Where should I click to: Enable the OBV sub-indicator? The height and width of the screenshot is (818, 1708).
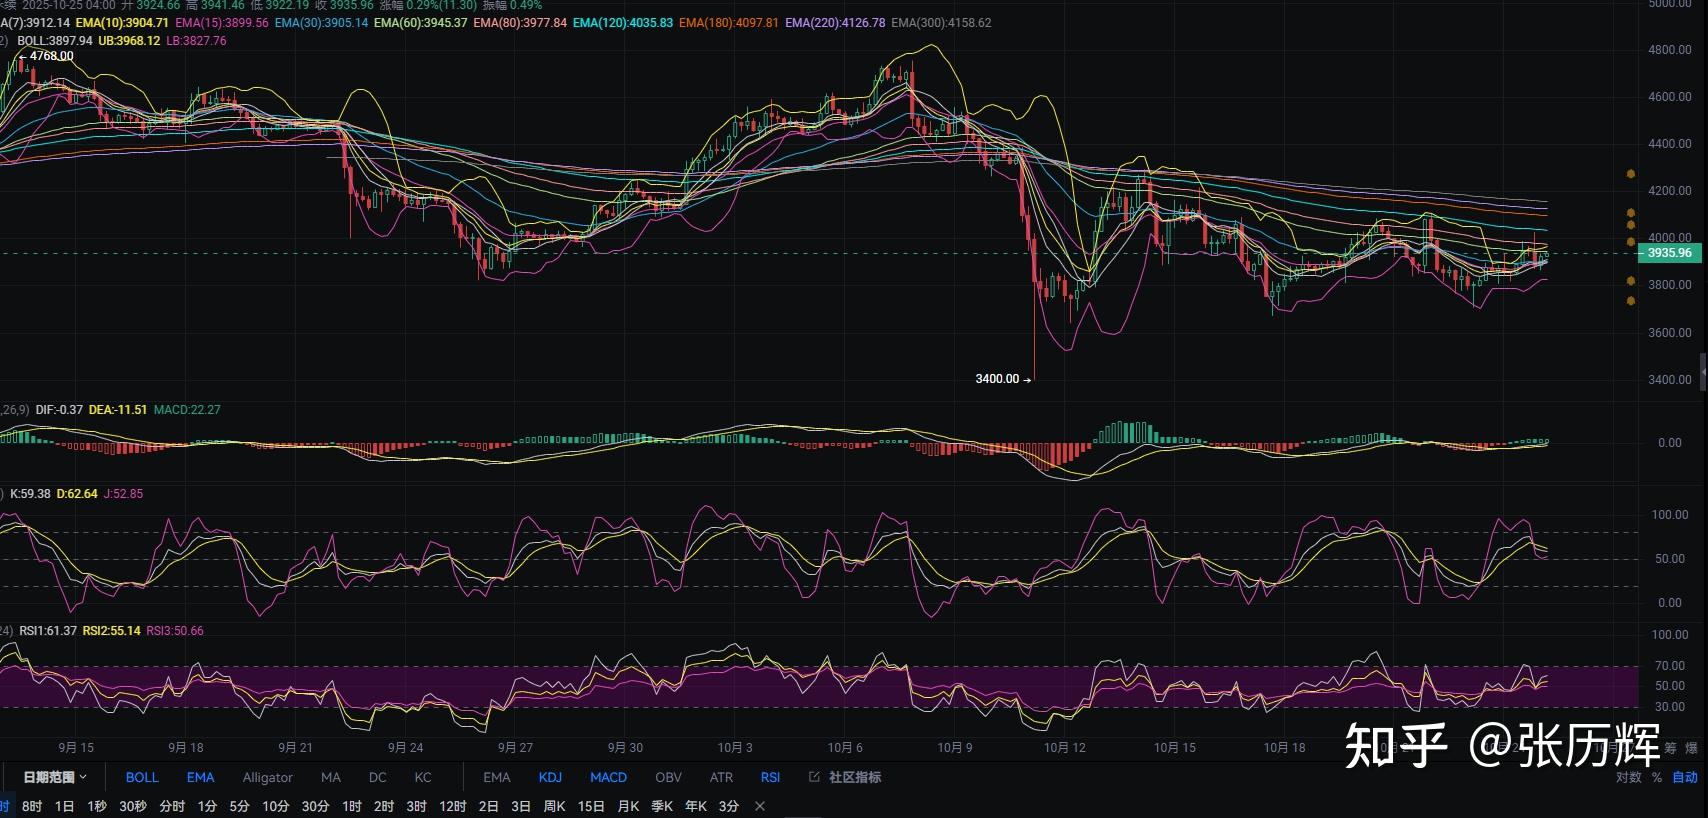click(x=668, y=777)
